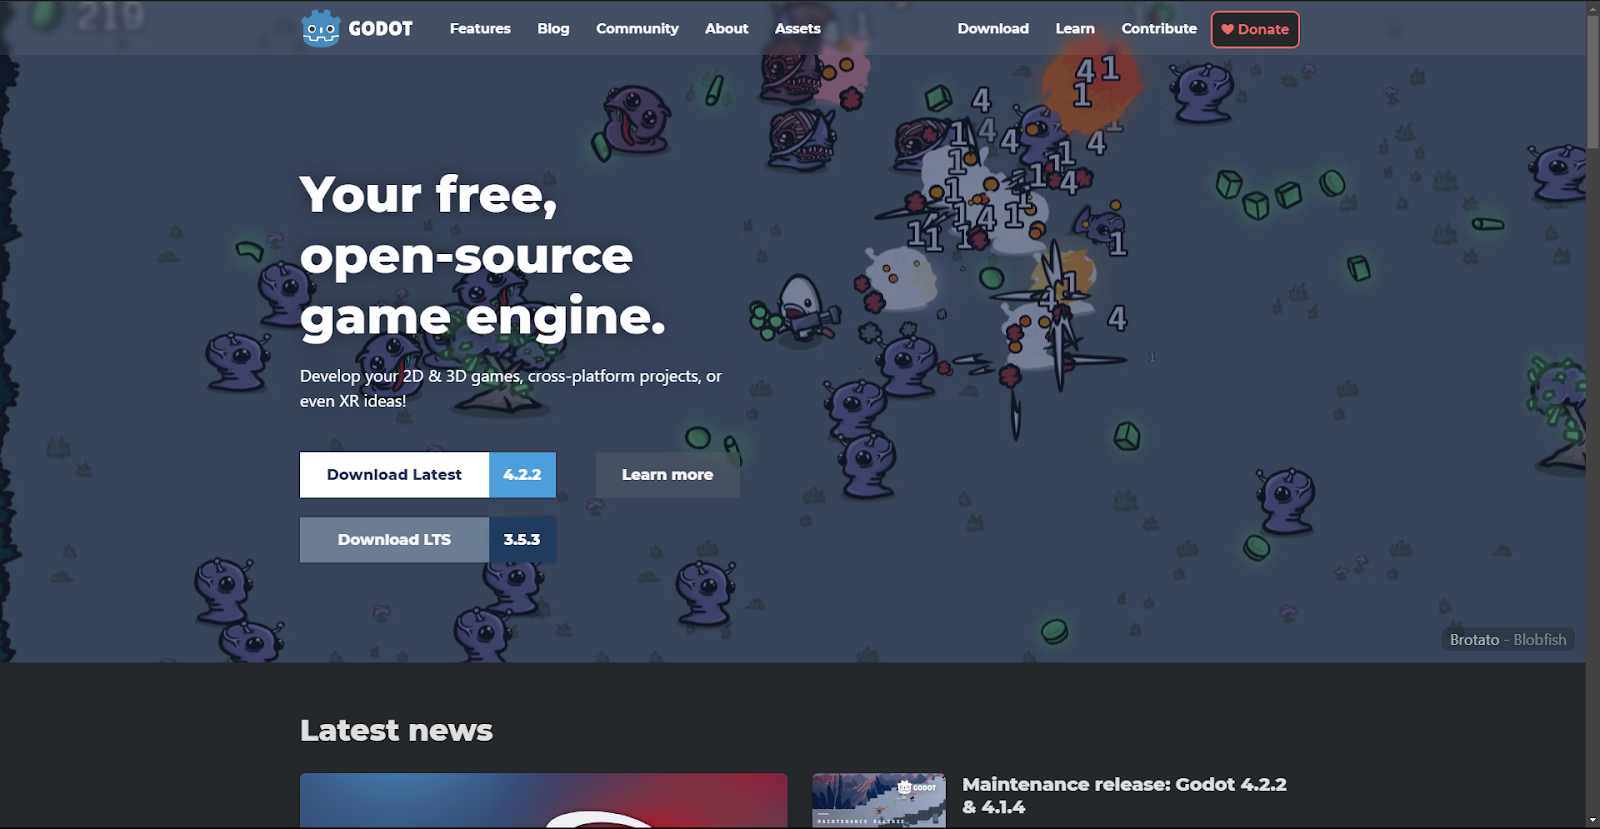Open the Brotato game credit link
The width and height of the screenshot is (1600, 829).
pos(1474,640)
